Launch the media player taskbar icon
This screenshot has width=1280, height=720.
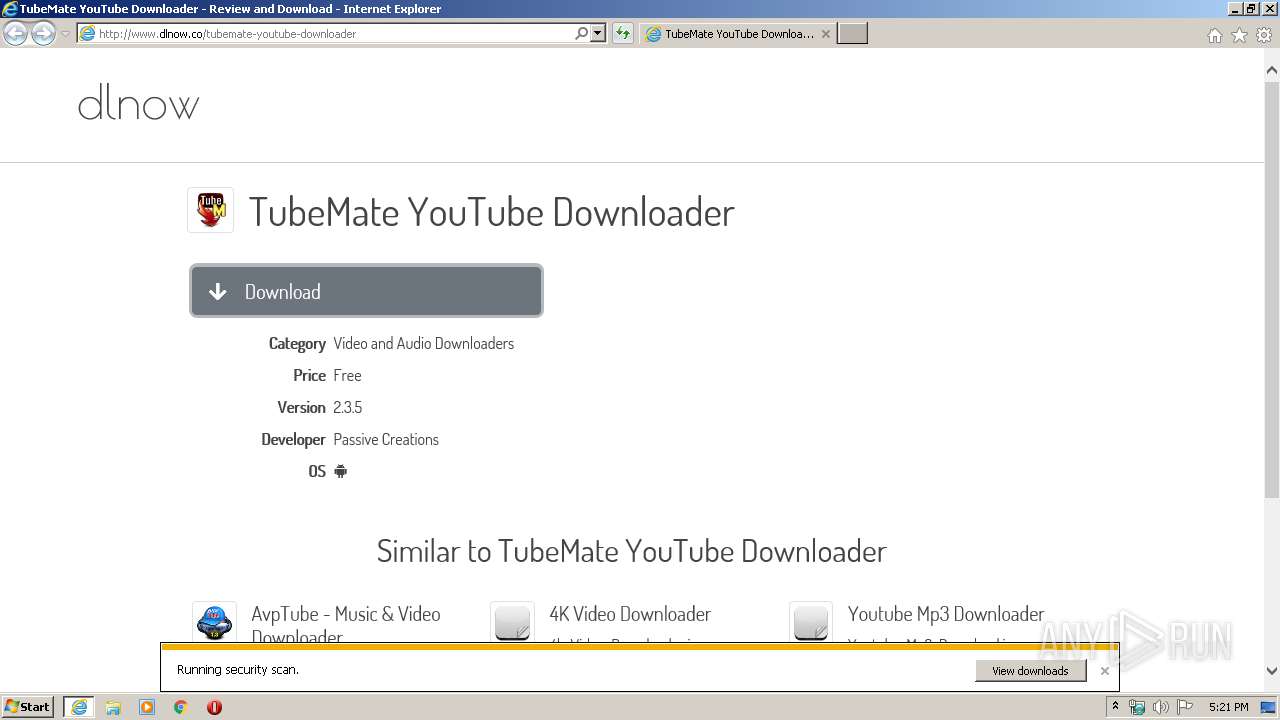pyautogui.click(x=147, y=707)
